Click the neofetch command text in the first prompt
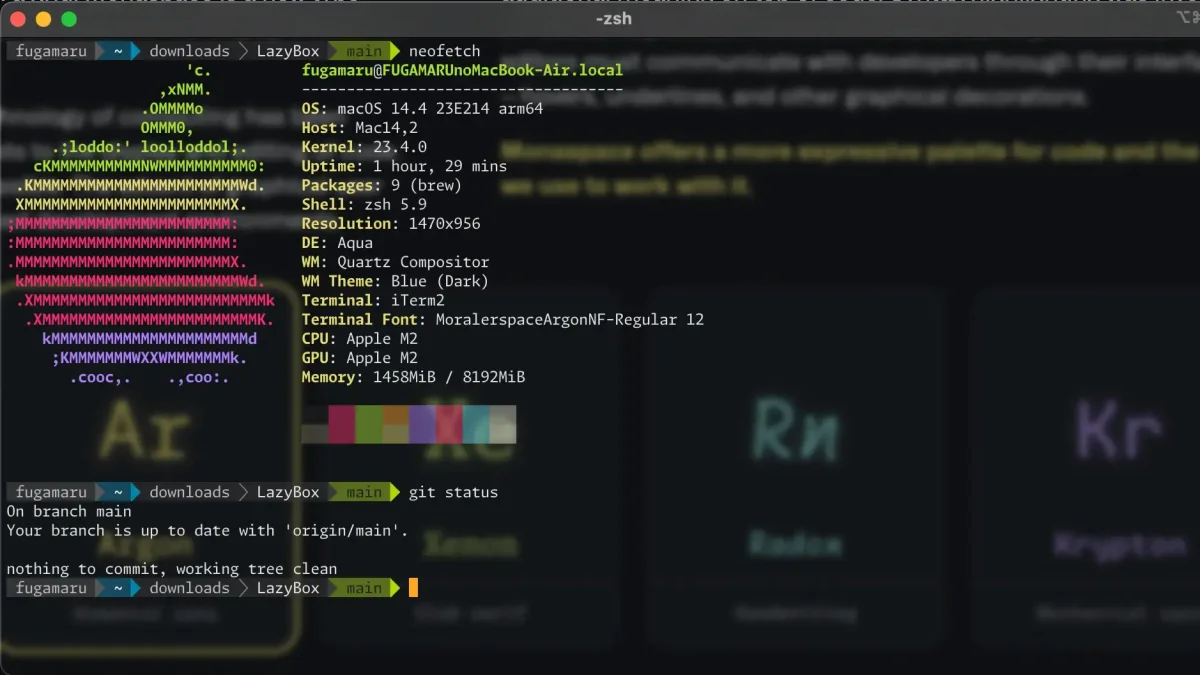The height and width of the screenshot is (675, 1200). click(x=444, y=50)
